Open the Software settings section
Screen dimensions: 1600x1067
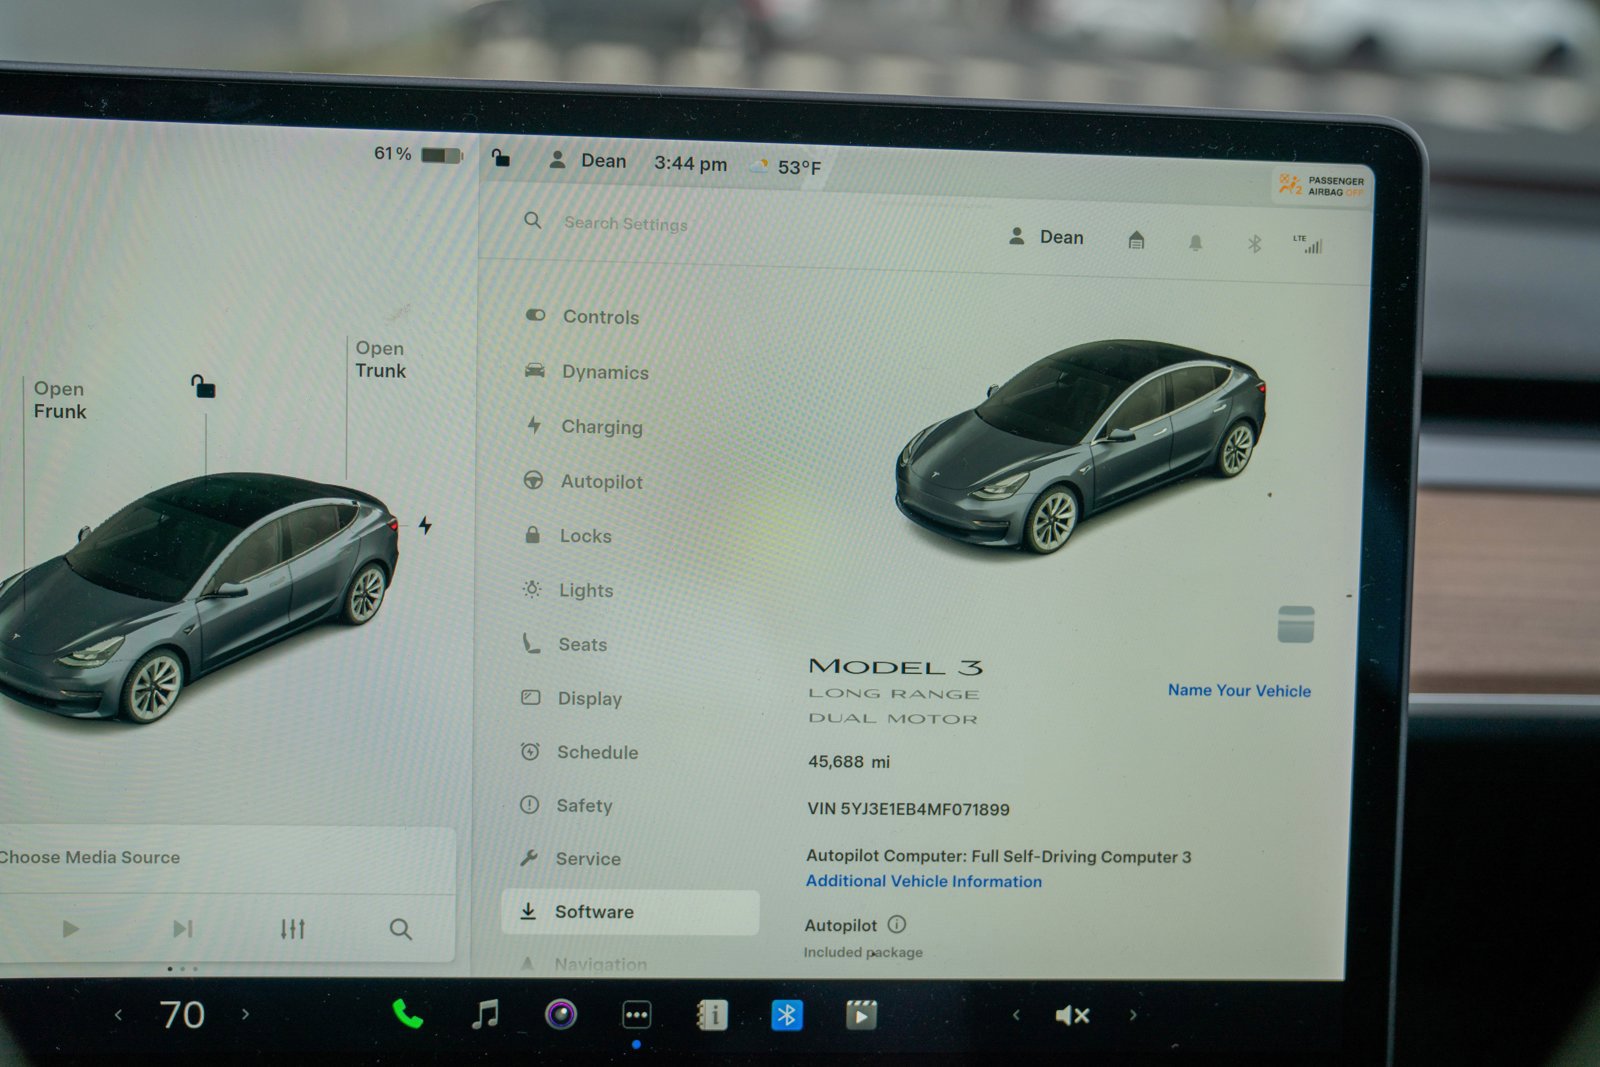click(595, 911)
